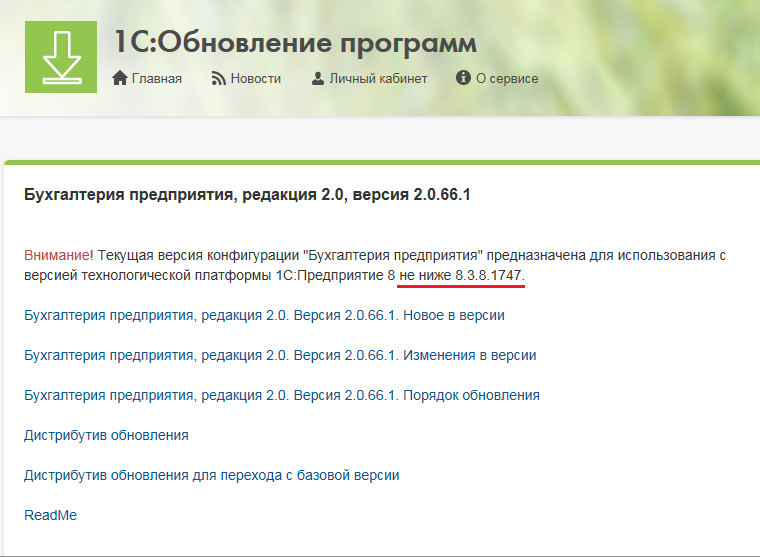The image size is (760, 557).
Task: Click the info icon beside О сервисе
Action: (463, 78)
